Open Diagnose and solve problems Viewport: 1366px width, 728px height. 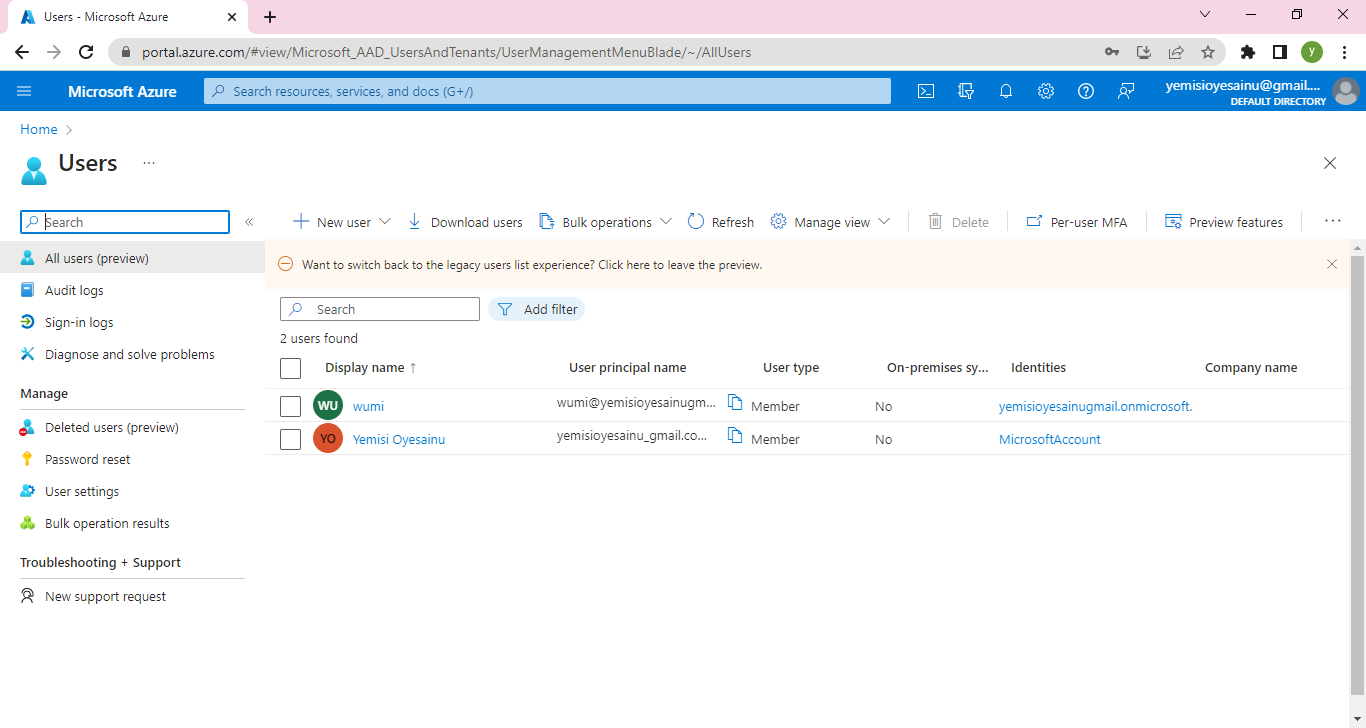click(132, 354)
